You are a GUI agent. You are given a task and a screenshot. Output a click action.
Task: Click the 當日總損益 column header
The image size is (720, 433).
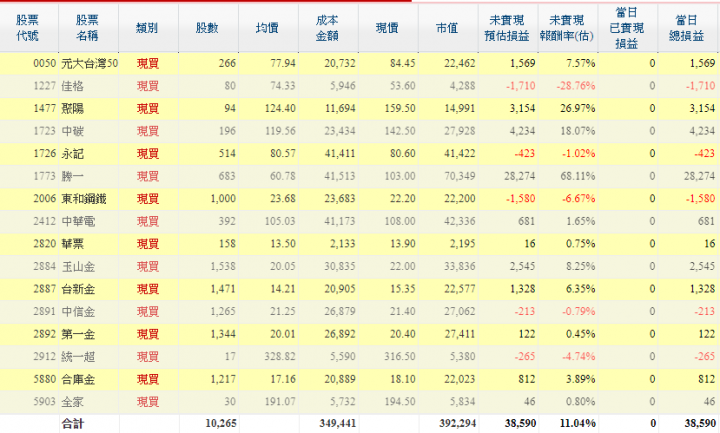pos(687,28)
